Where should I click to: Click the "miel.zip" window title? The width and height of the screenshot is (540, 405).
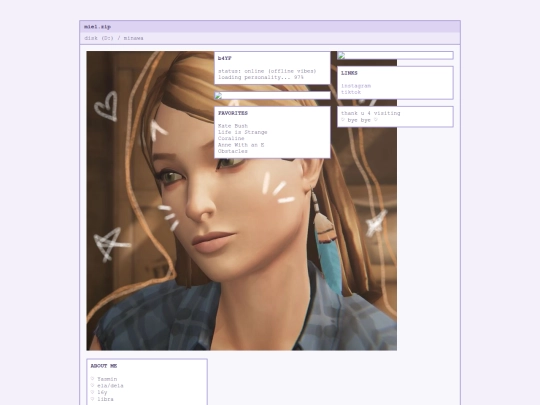click(x=97, y=27)
